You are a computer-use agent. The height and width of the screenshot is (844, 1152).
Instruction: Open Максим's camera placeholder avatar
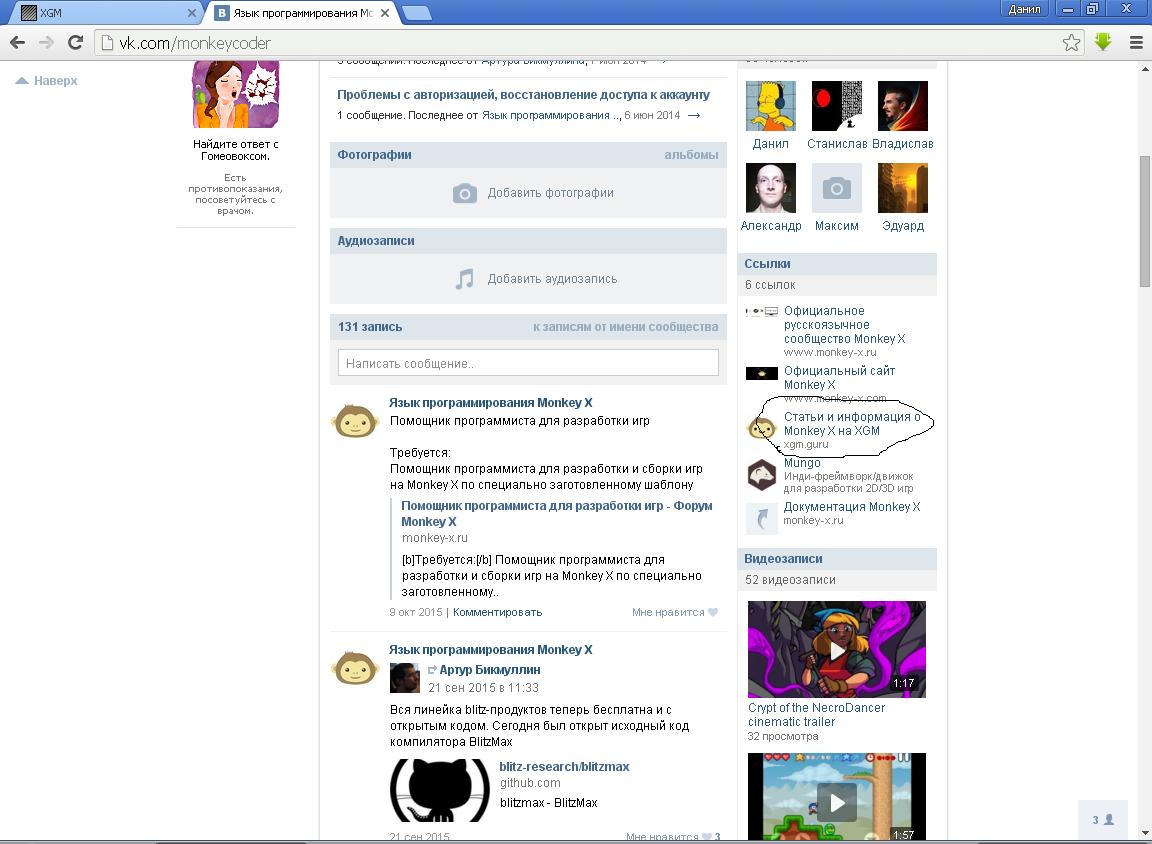click(x=837, y=188)
